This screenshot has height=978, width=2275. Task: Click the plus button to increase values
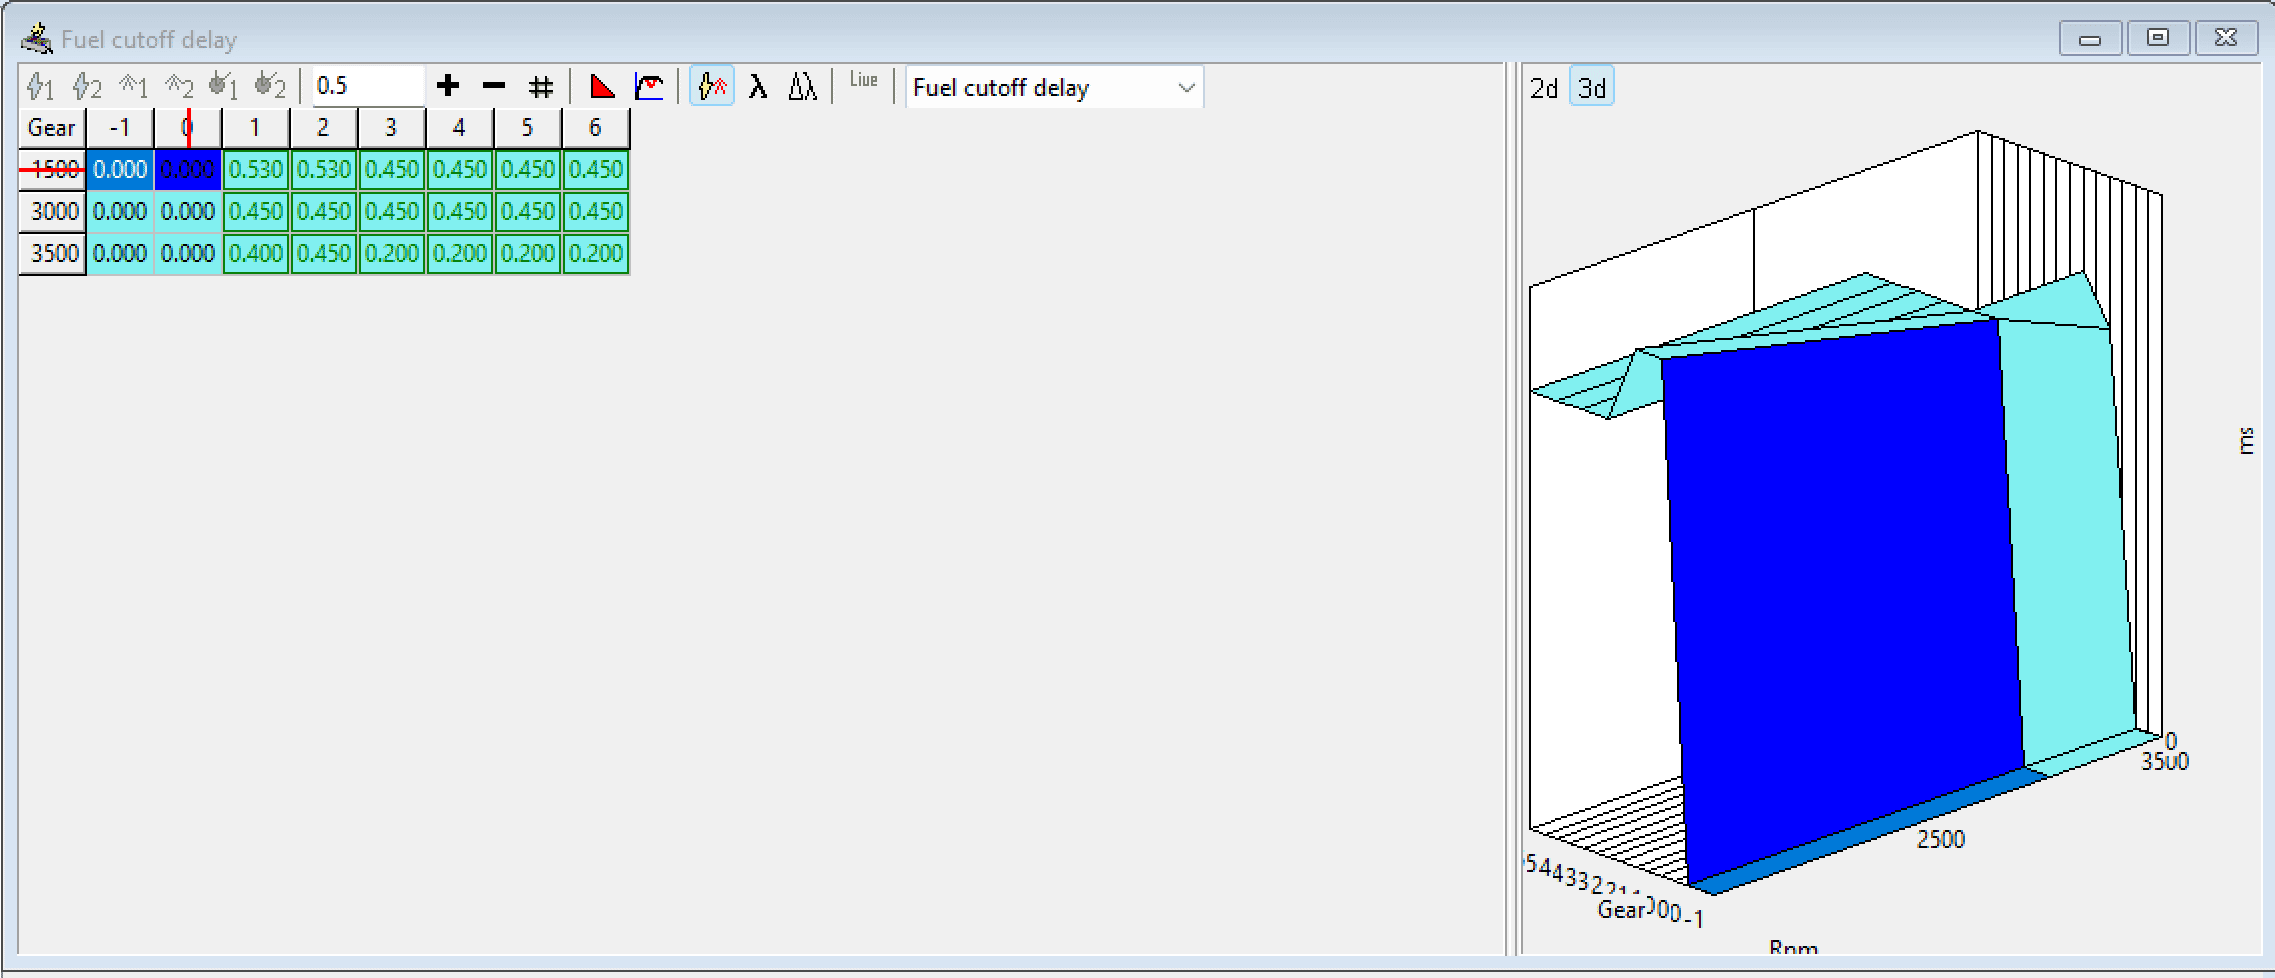click(x=447, y=86)
